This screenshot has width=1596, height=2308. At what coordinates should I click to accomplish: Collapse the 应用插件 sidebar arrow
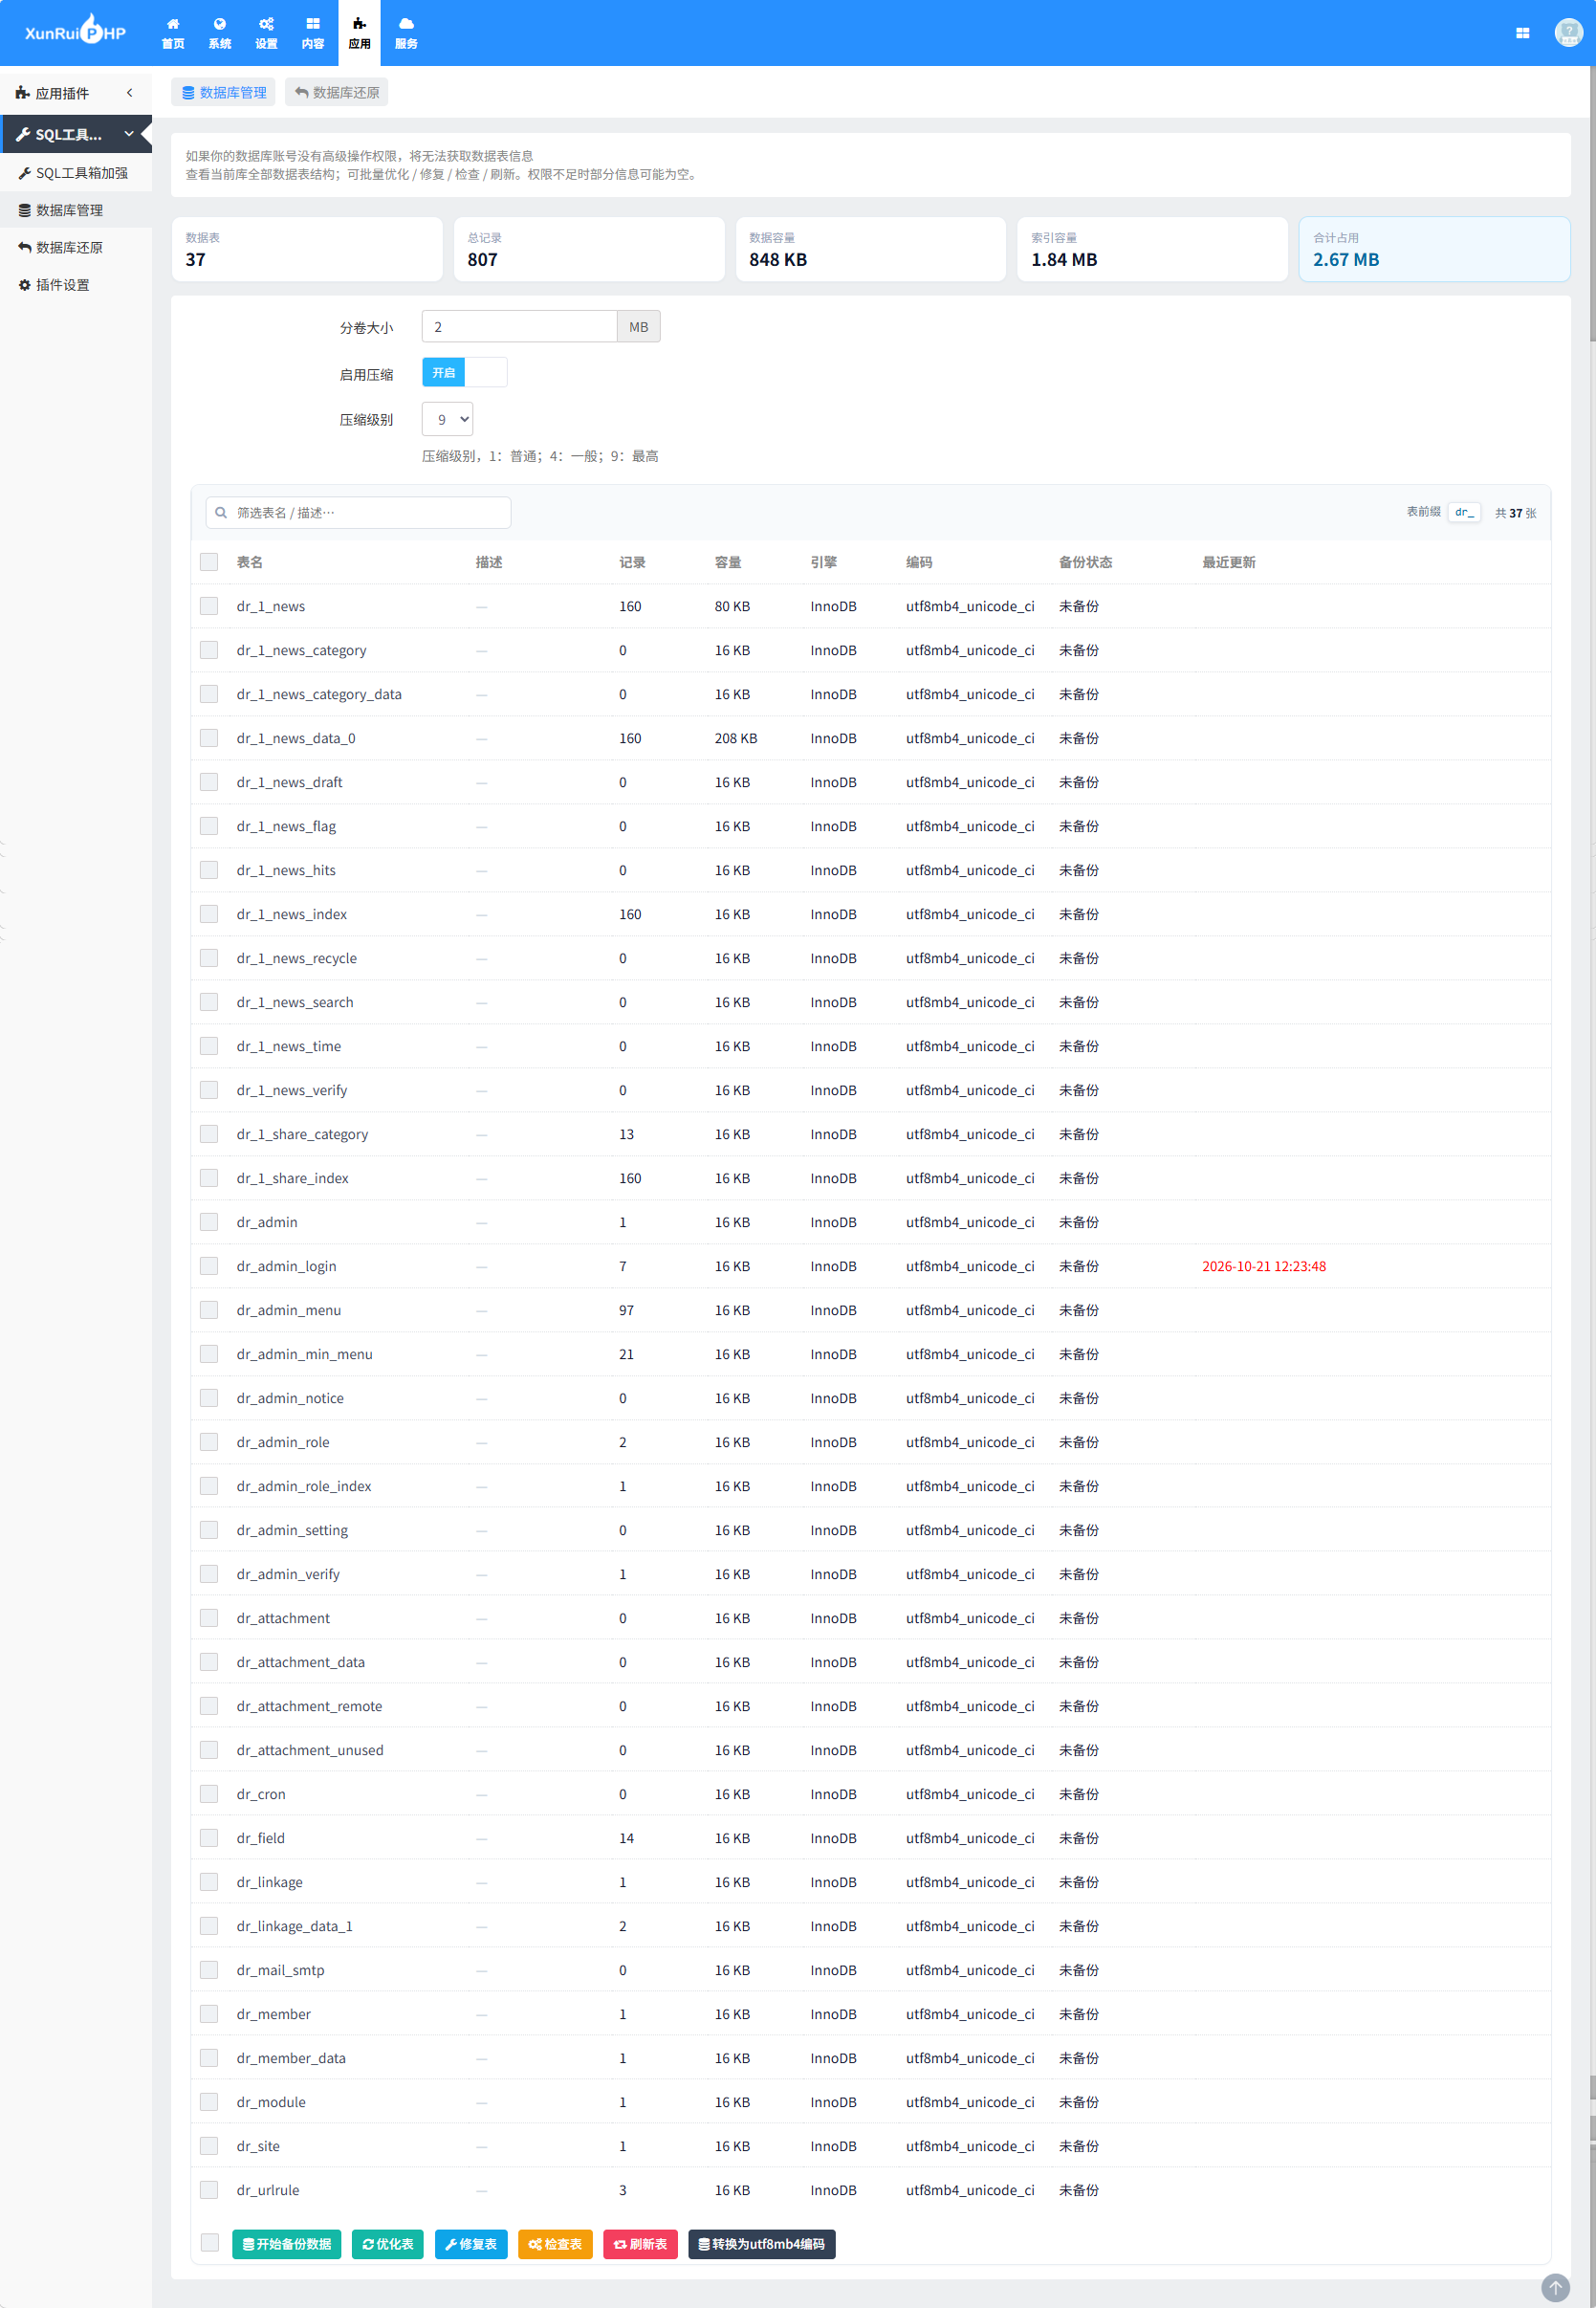[x=130, y=93]
